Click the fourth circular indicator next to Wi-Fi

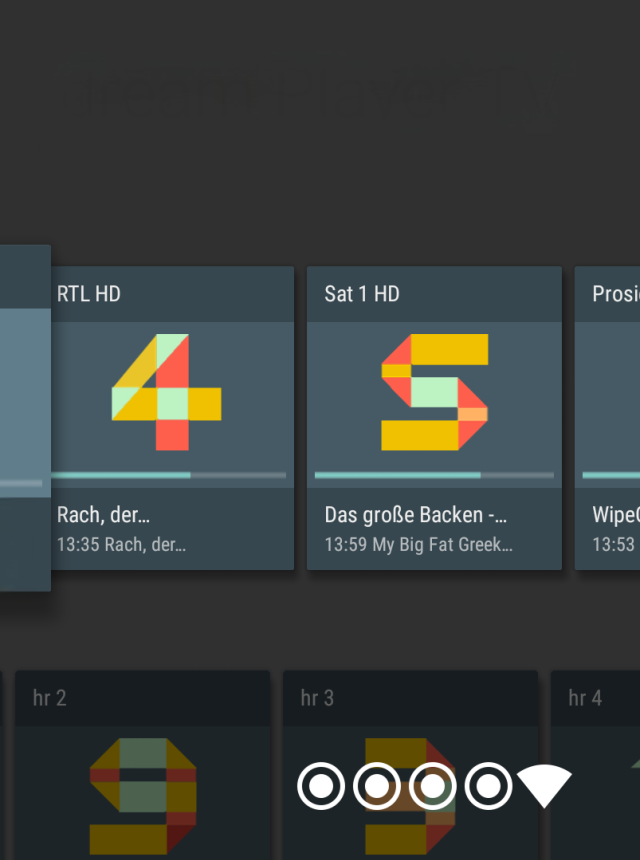click(488, 786)
